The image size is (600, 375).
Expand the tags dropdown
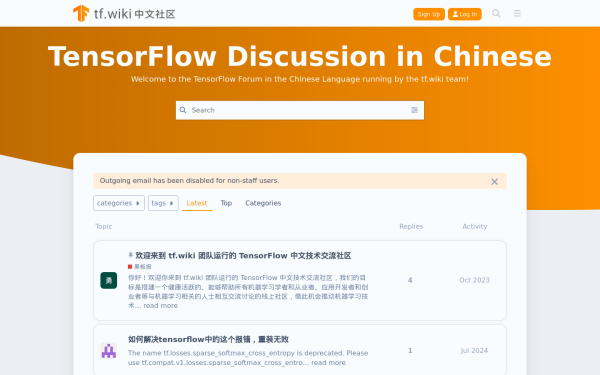pos(163,203)
